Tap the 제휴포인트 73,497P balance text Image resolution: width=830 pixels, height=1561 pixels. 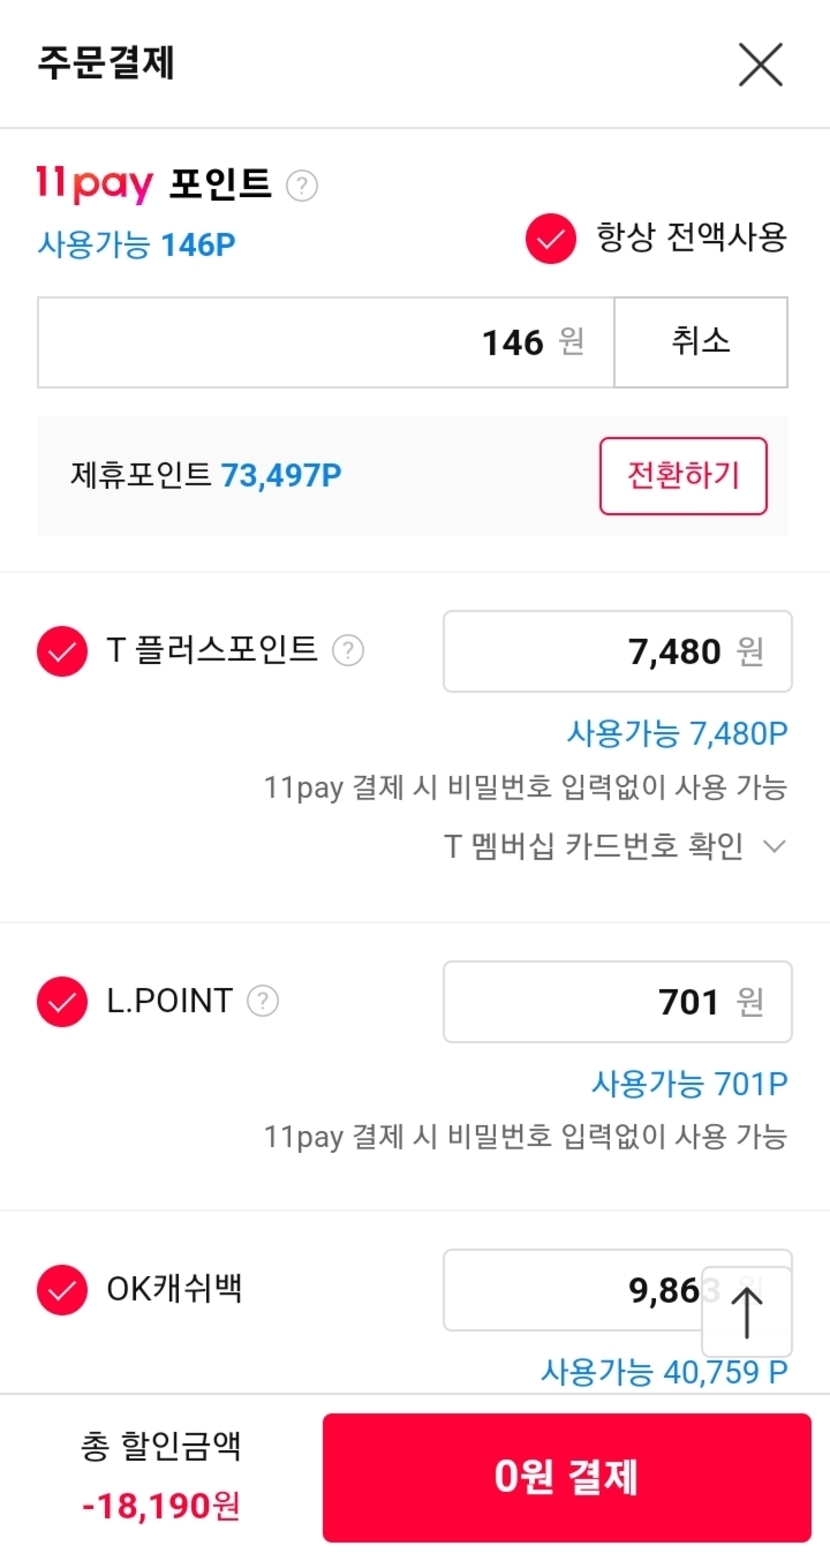206,476
